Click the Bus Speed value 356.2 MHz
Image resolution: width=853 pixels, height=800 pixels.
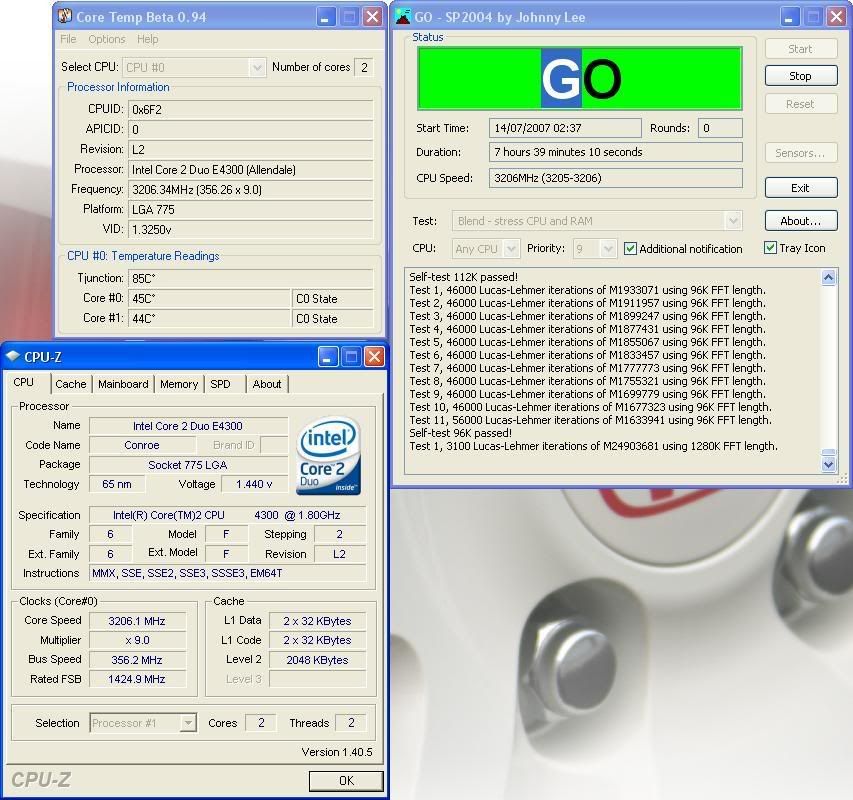pos(137,660)
